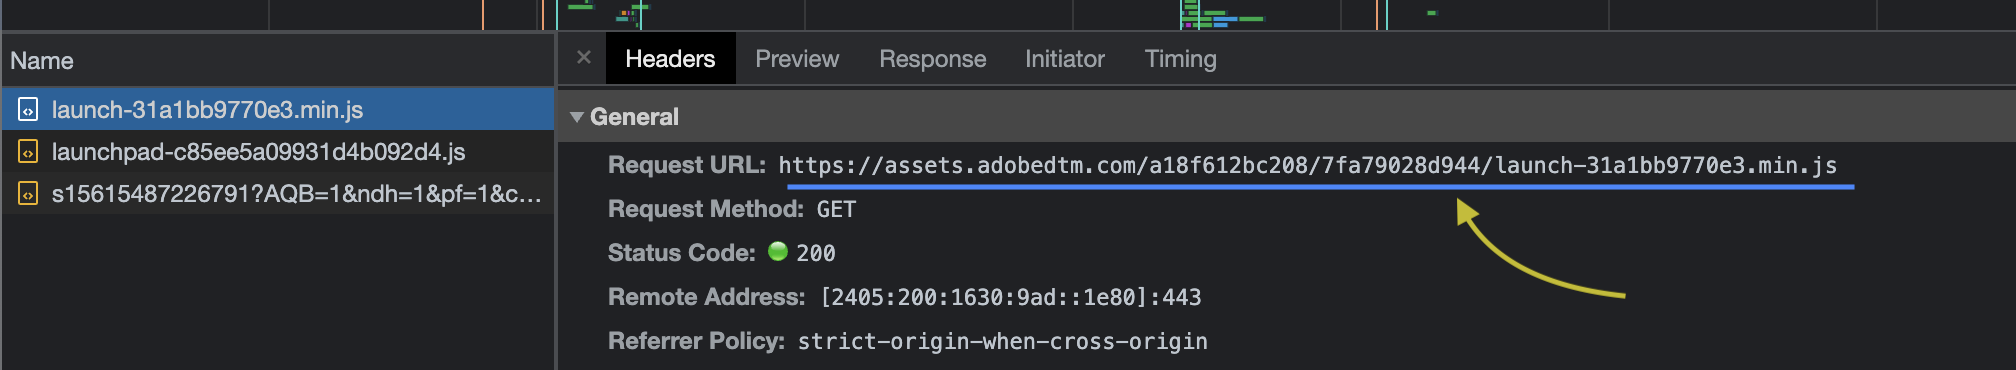Viewport: 2016px width, 370px height.
Task: Collapse the General section triangle
Action: click(x=576, y=117)
